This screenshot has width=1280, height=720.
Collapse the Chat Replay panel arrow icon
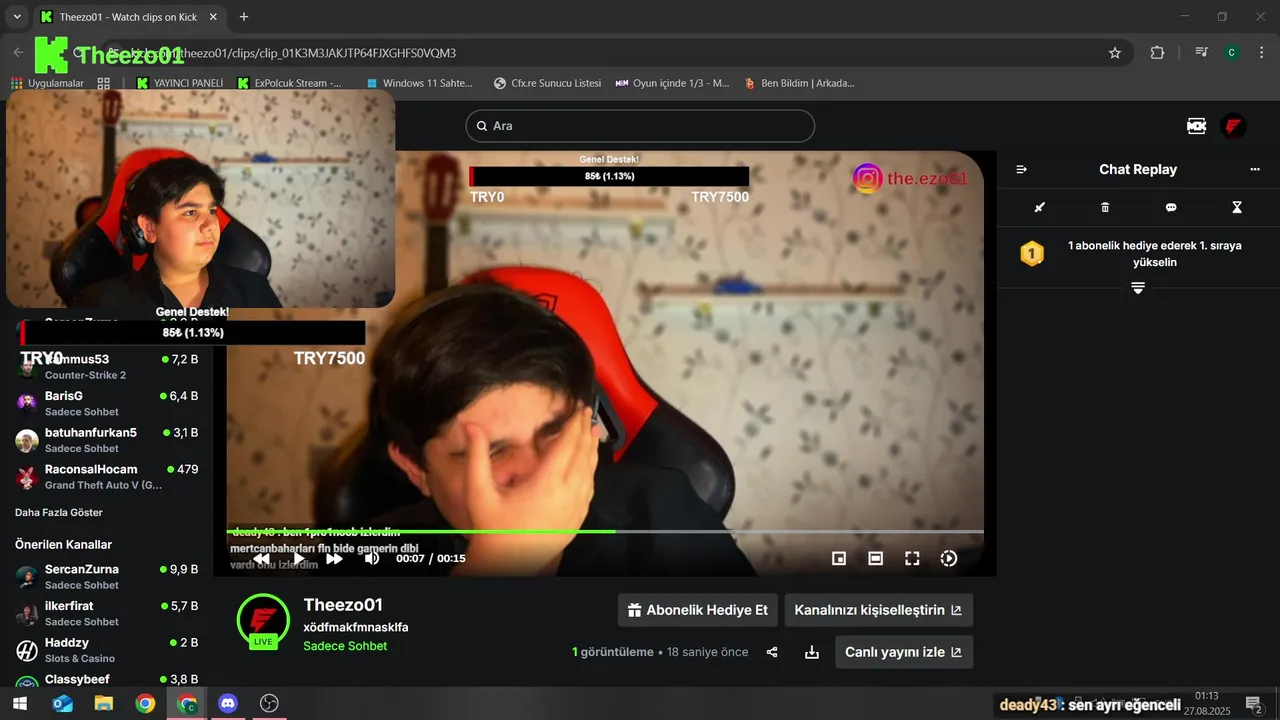pos(1021,169)
